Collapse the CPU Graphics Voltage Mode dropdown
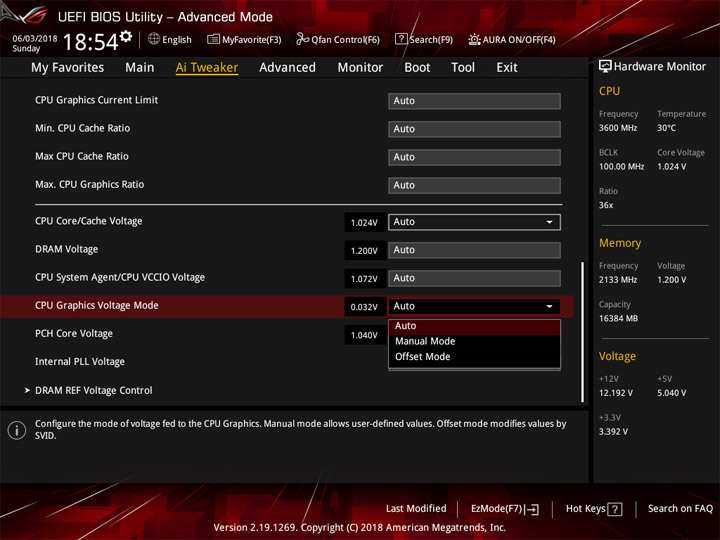The image size is (720, 540). 474,306
